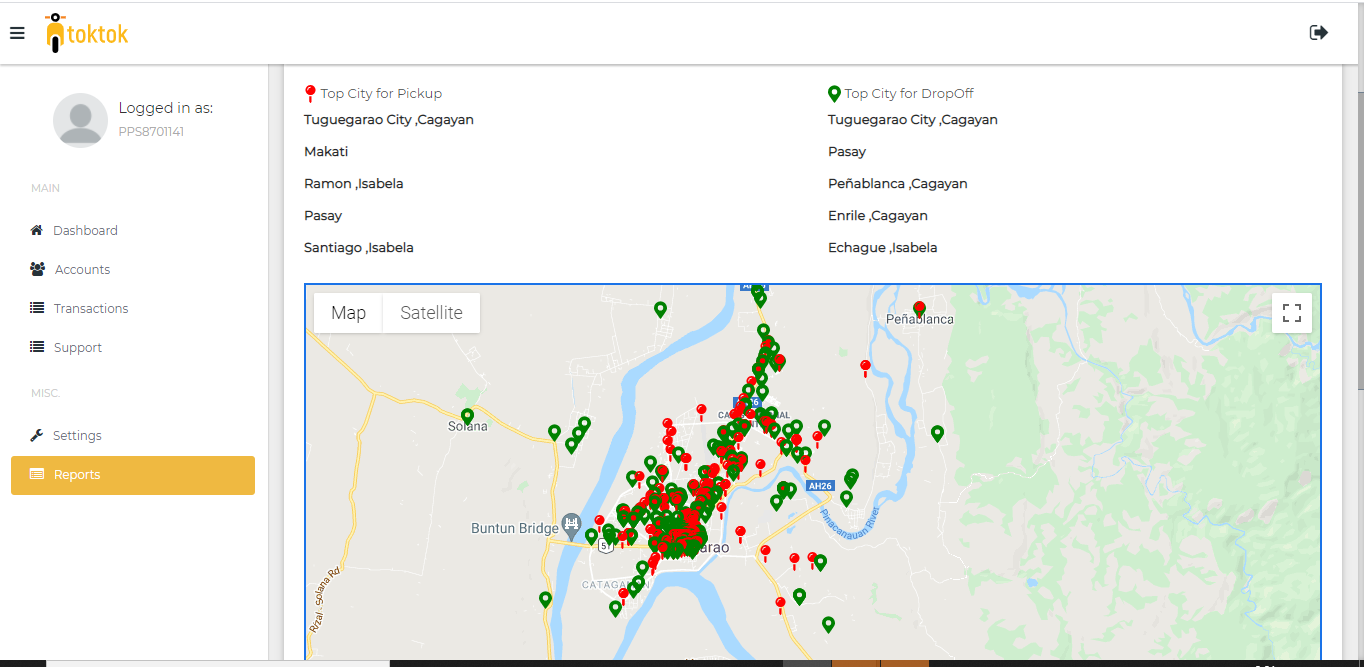
Task: Click dropoff city Peñablanca, Cagayan
Action: click(898, 184)
